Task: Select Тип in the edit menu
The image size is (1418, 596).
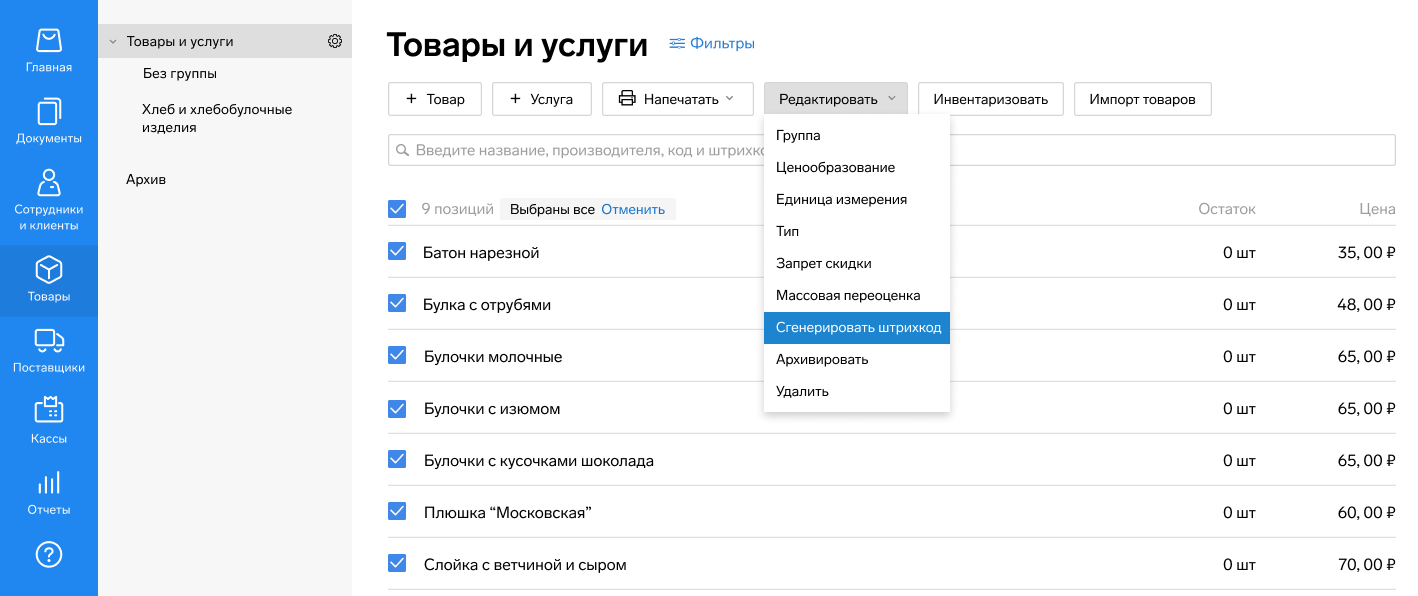Action: coord(857,231)
